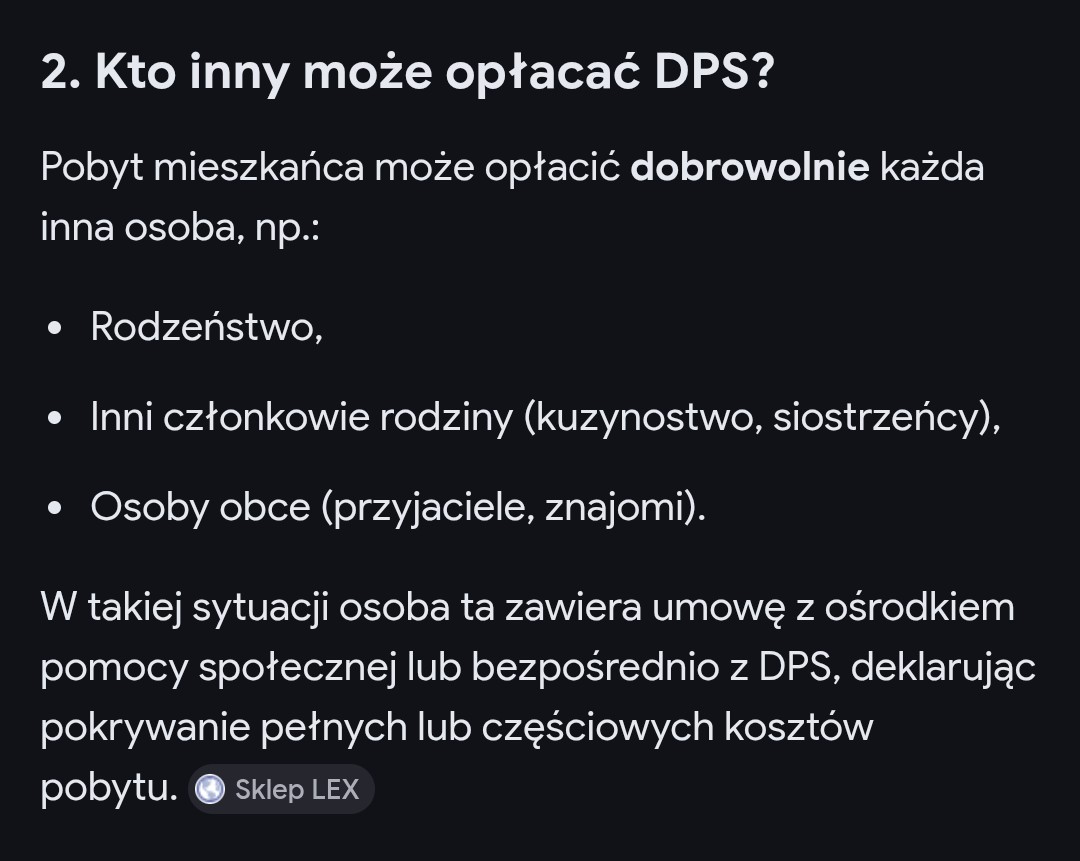Image resolution: width=1080 pixels, height=861 pixels.
Task: Click the globe icon in Sklep LEX chip
Action: click(210, 789)
